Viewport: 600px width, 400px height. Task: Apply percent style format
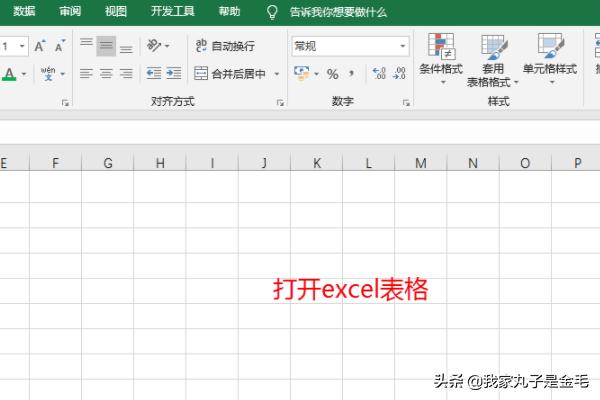(x=333, y=73)
